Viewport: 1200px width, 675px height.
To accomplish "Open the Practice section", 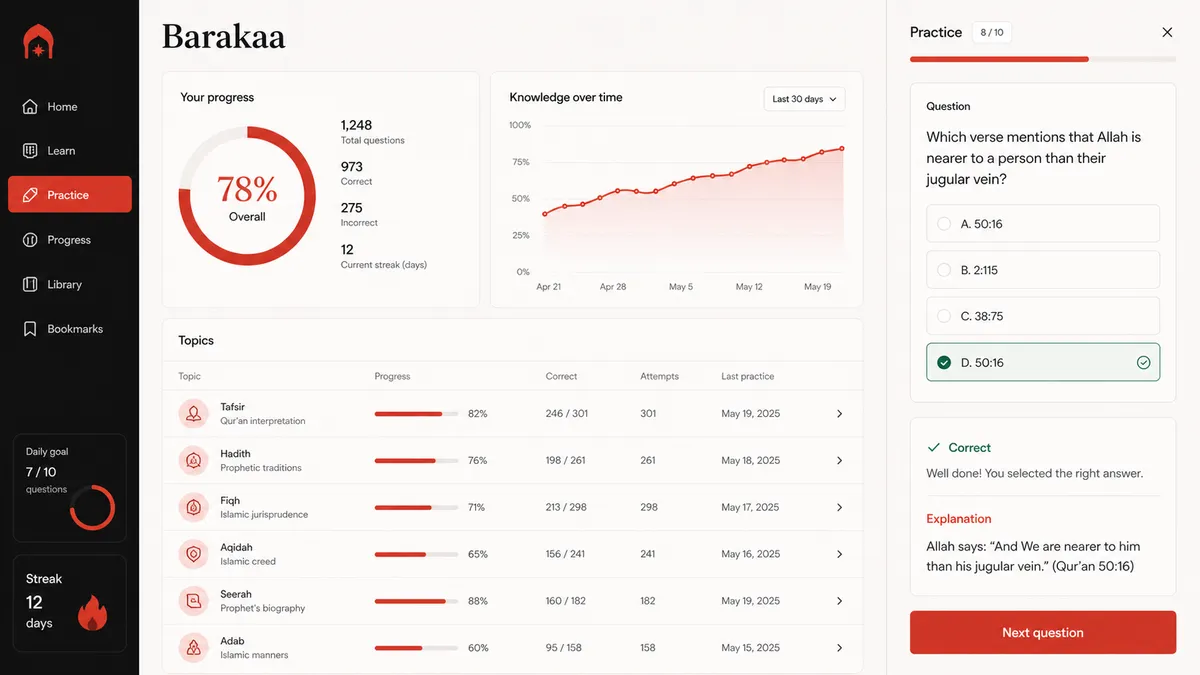I will (x=70, y=195).
